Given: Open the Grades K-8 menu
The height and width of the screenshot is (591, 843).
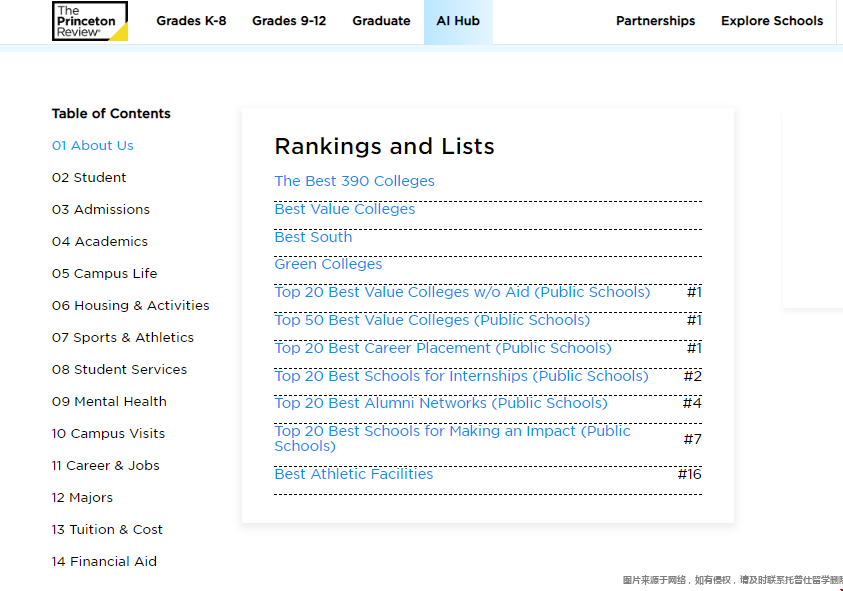Looking at the screenshot, I should pyautogui.click(x=191, y=21).
